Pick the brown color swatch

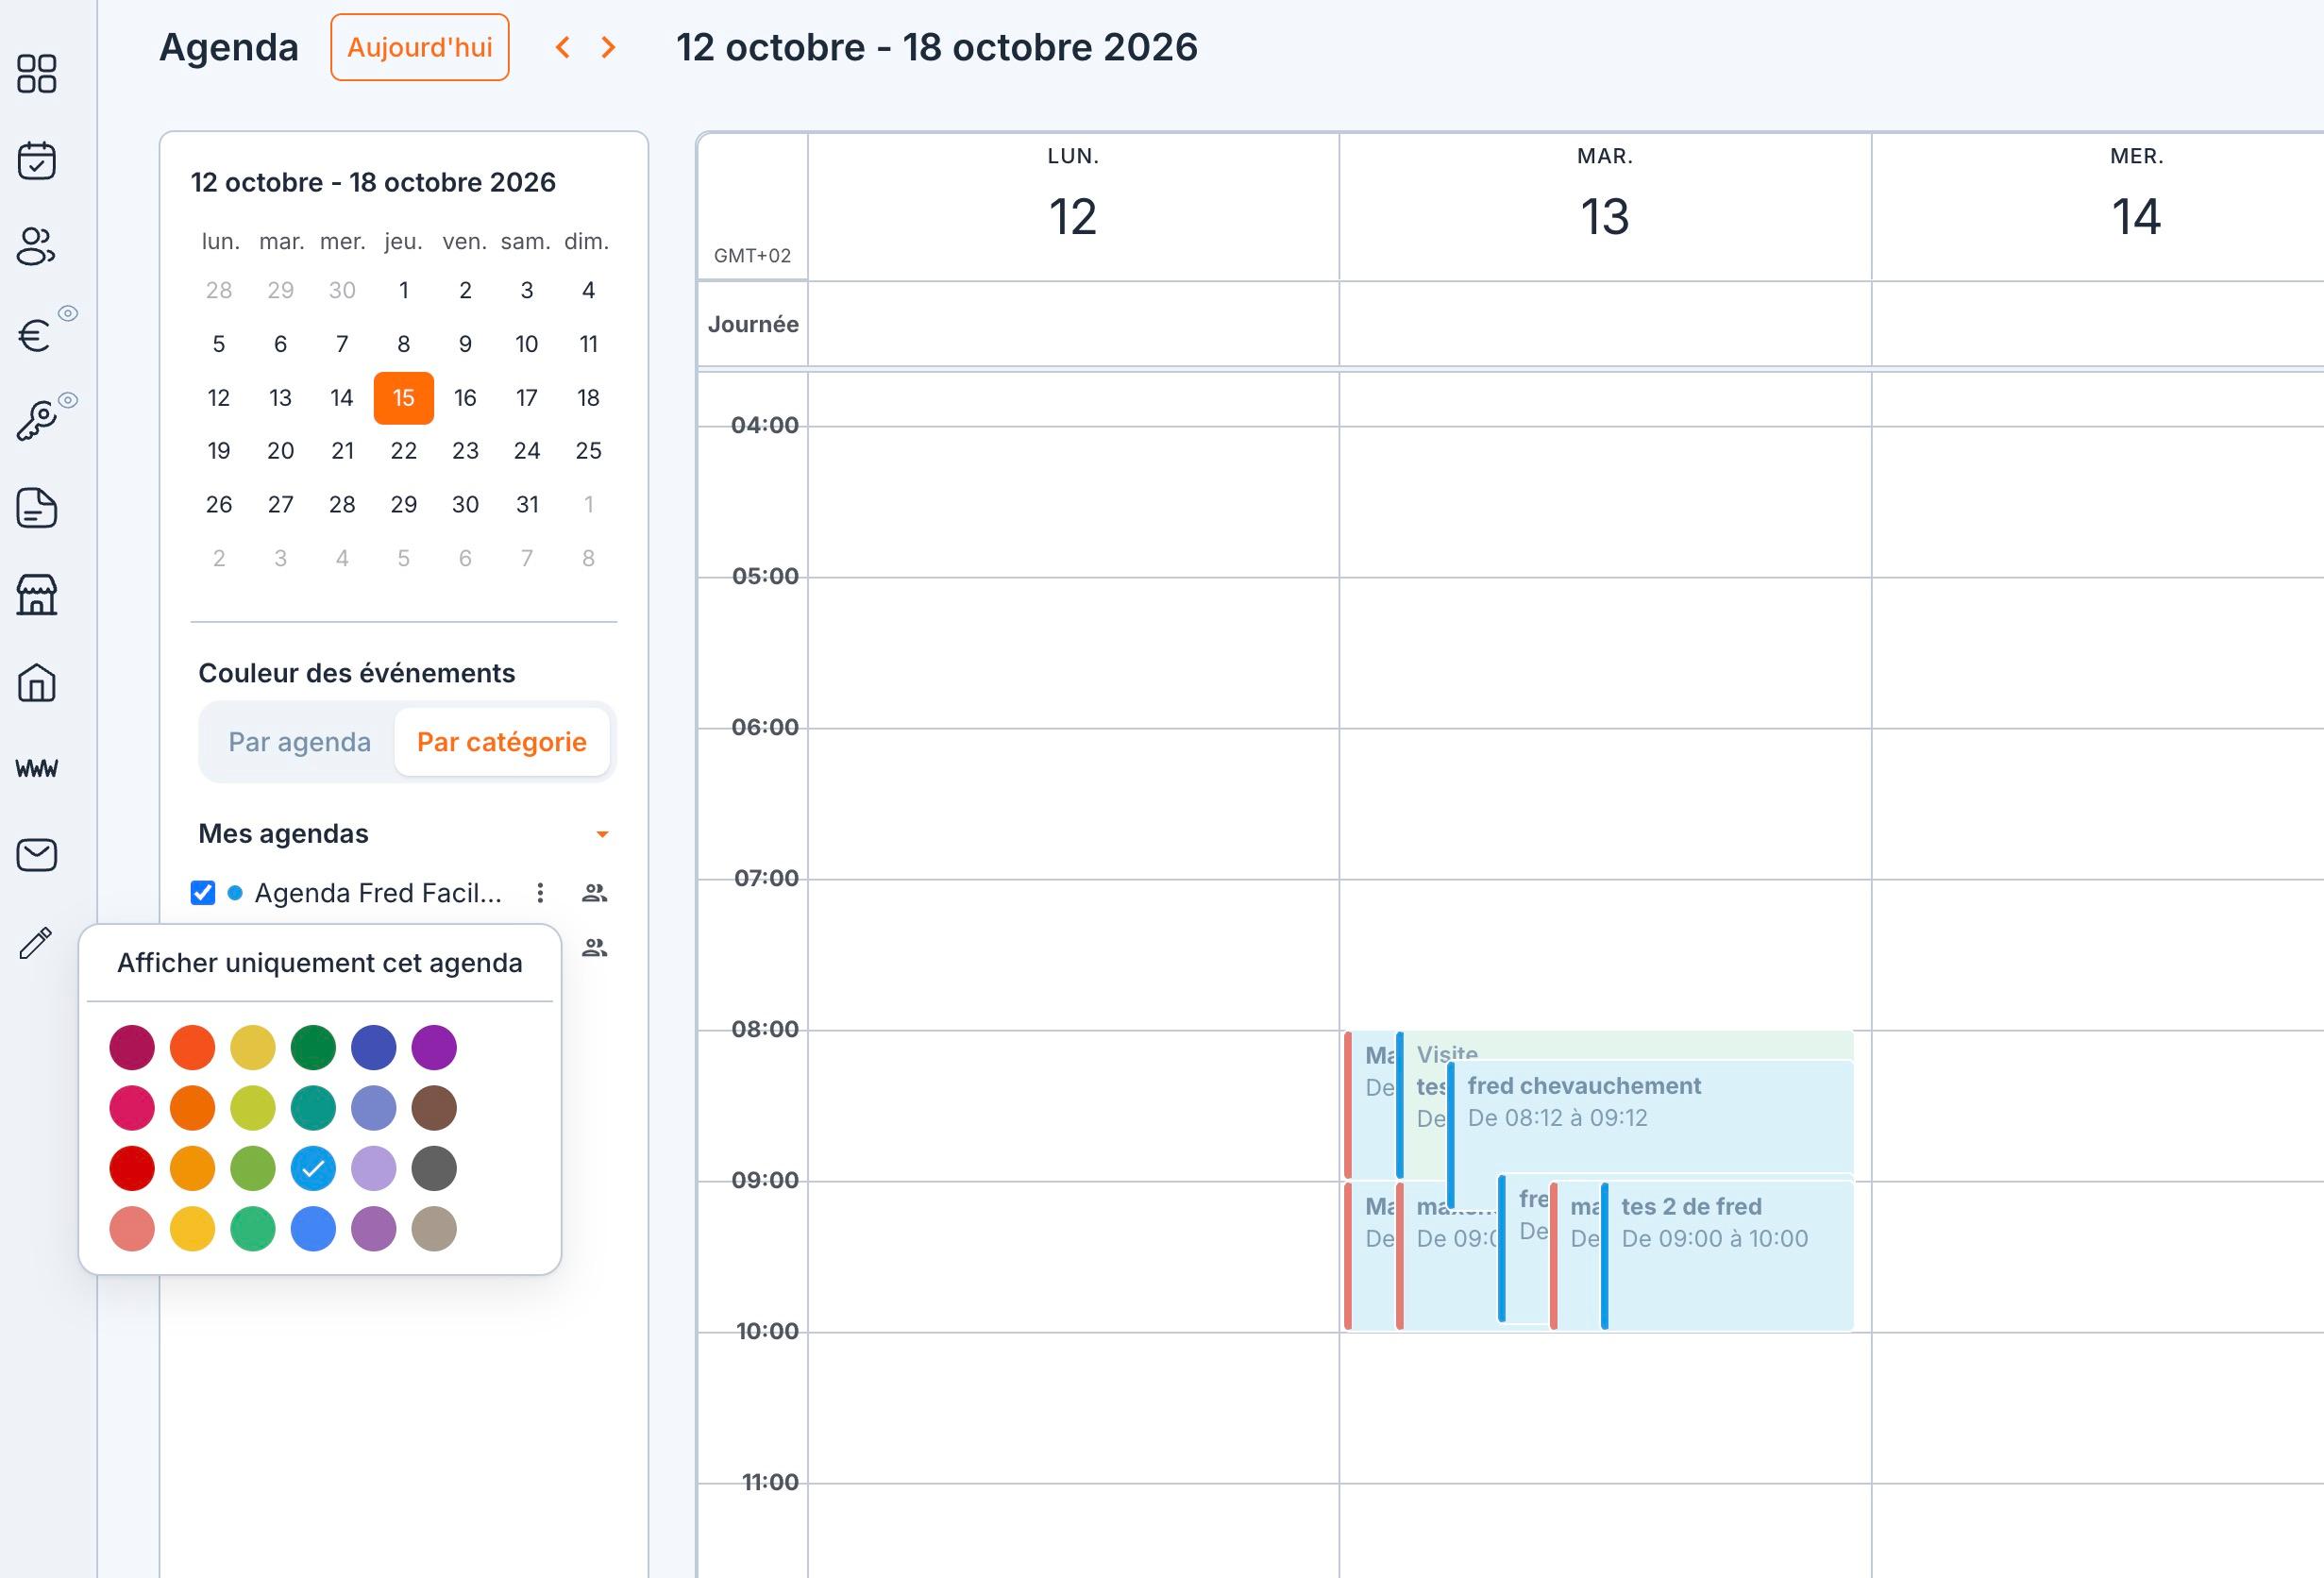tap(434, 1108)
